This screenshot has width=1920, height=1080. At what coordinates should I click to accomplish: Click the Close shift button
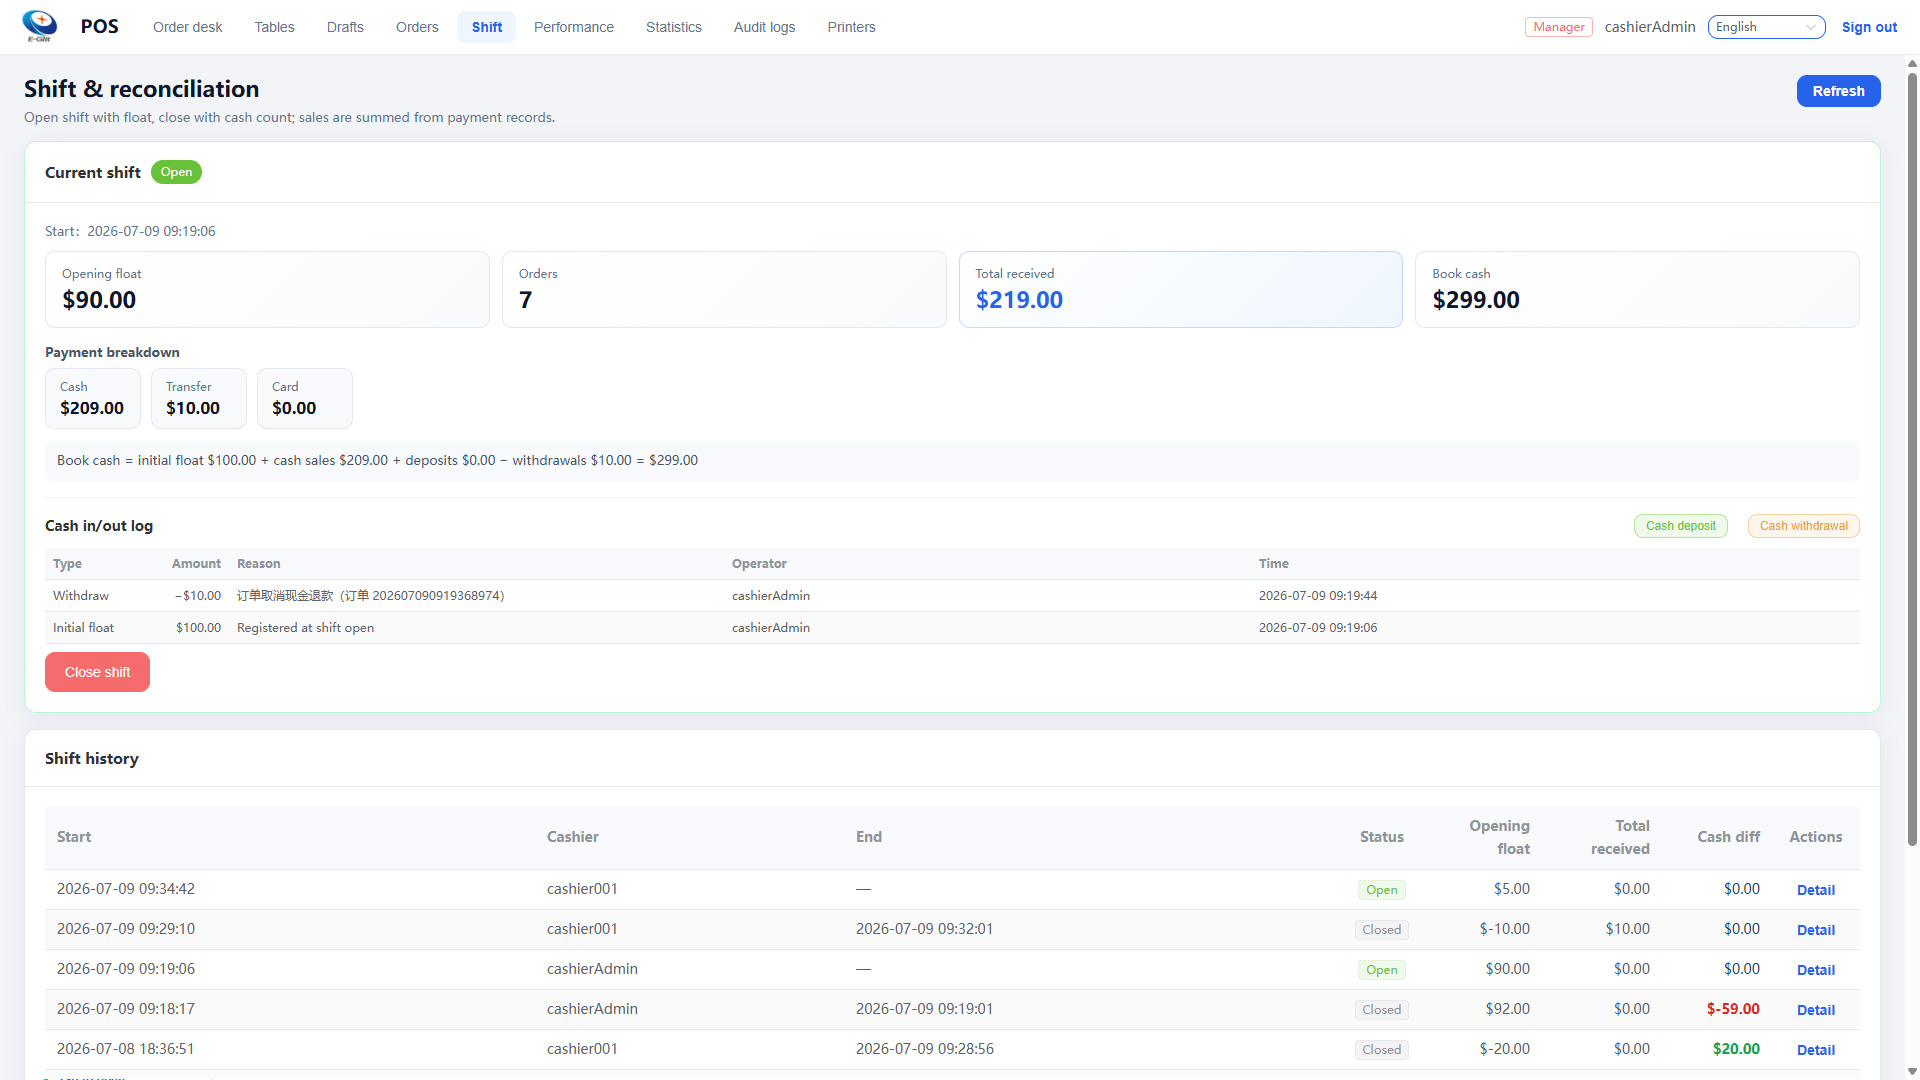(x=97, y=672)
